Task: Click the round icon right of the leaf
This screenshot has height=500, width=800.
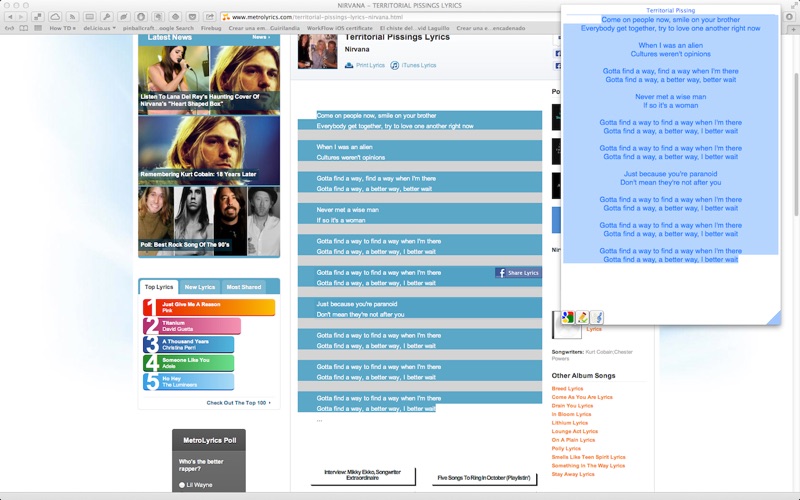Action: pyautogui.click(x=141, y=17)
